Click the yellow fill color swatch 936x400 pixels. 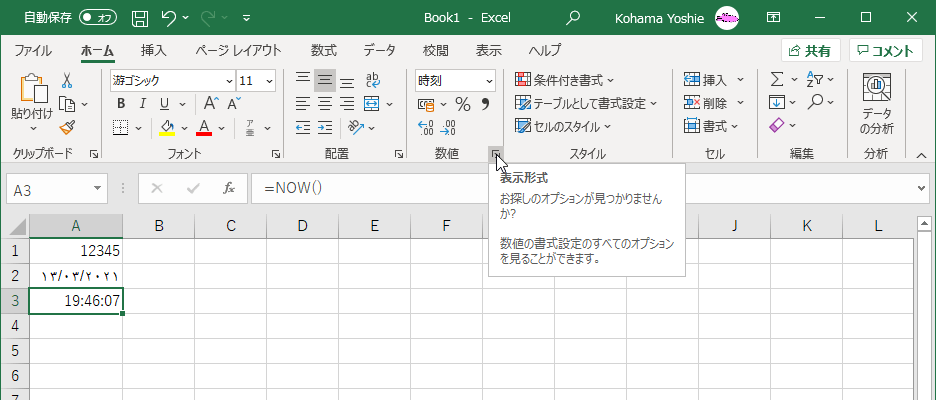pyautogui.click(x=167, y=127)
